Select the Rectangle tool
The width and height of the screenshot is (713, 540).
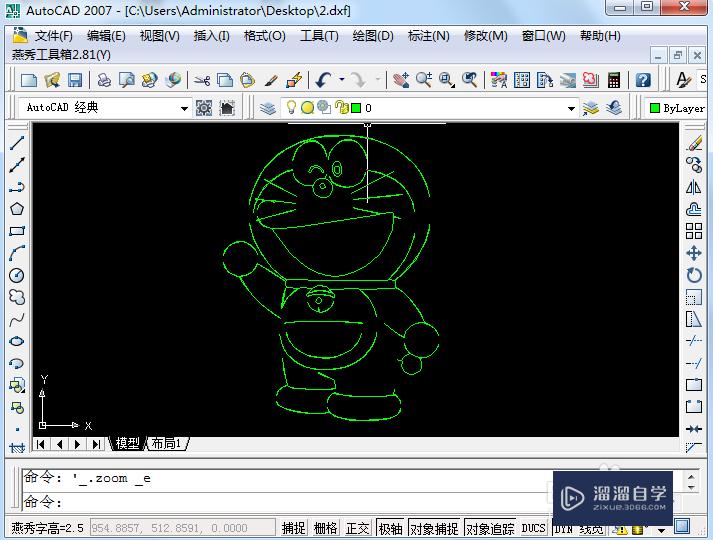point(17,231)
